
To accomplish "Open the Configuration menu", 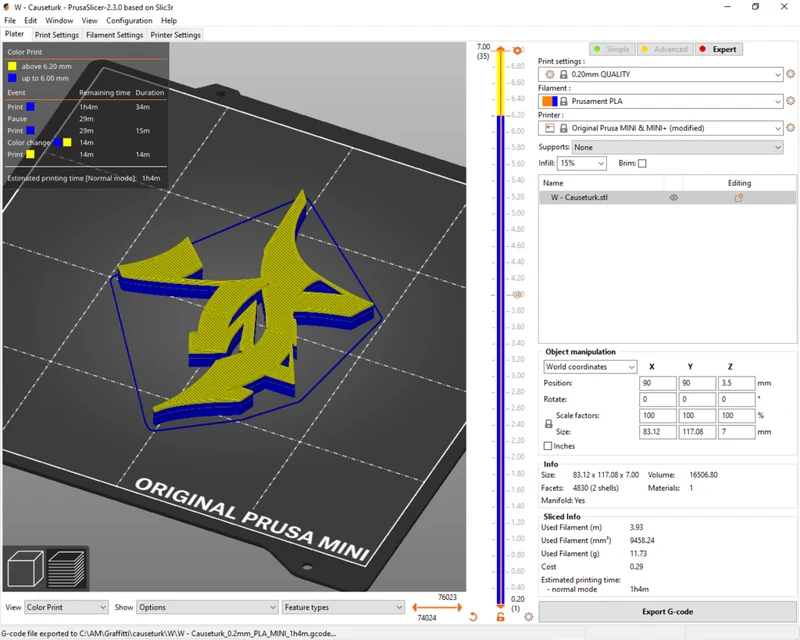I will [x=129, y=20].
